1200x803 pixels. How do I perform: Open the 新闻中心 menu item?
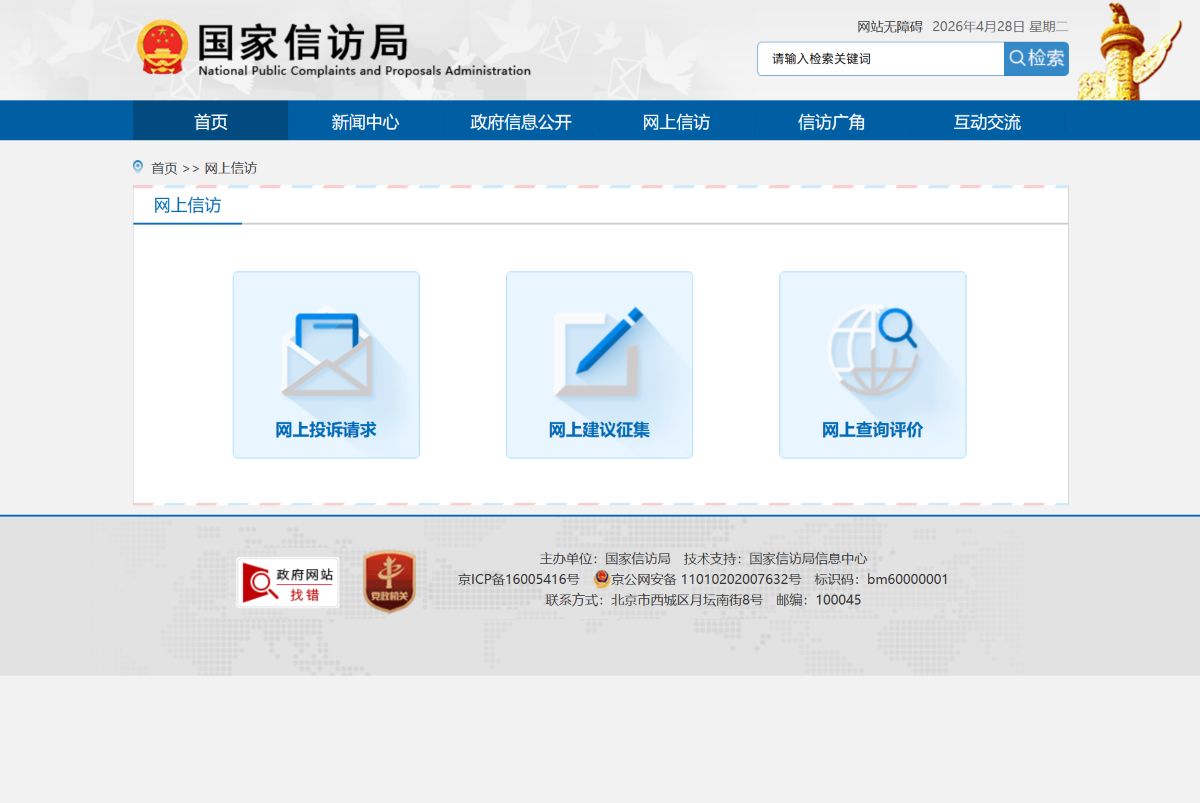tap(364, 121)
